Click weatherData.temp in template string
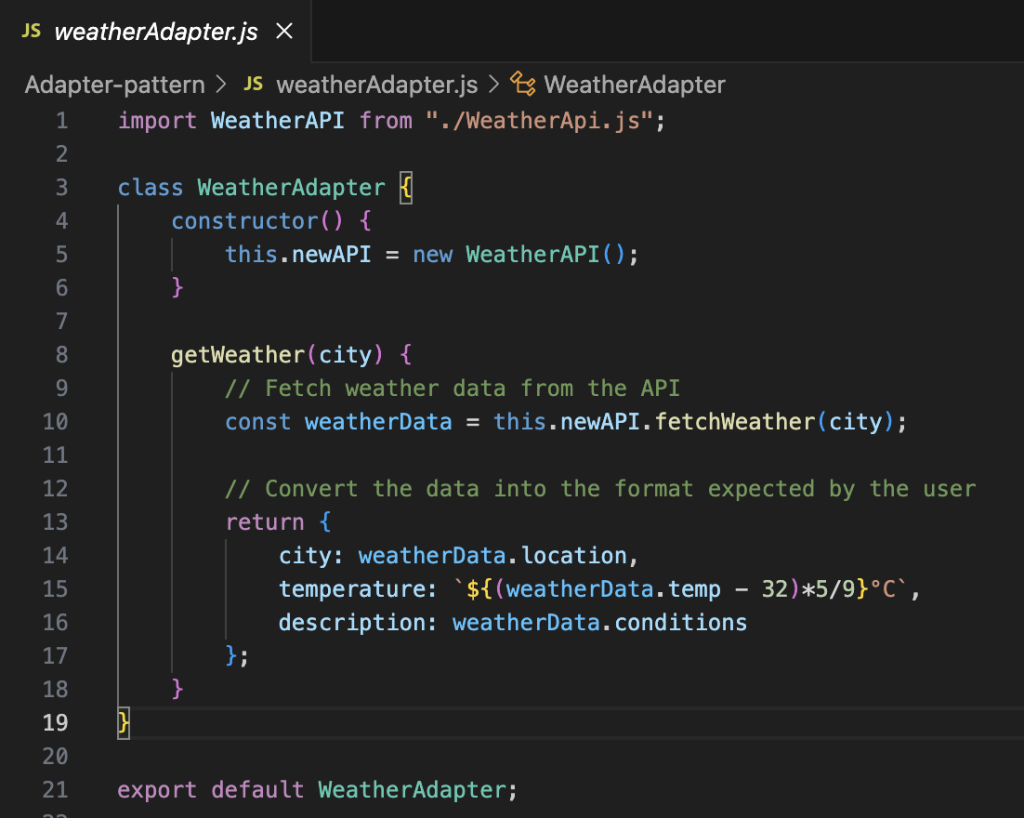 613,589
